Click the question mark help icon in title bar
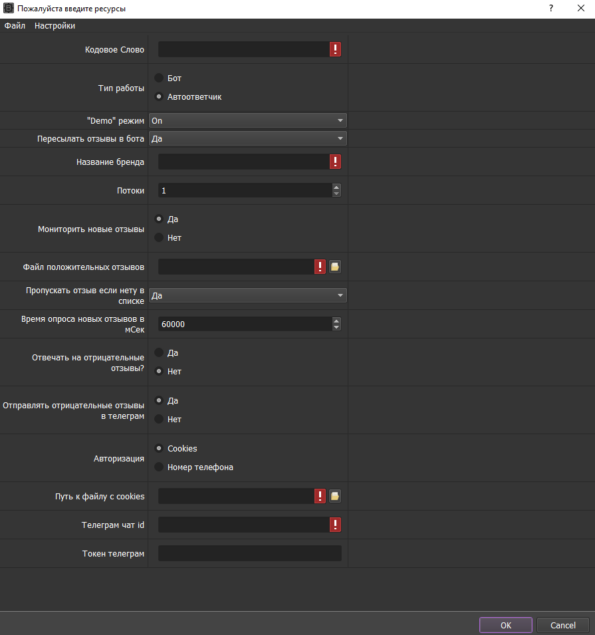 551,8
